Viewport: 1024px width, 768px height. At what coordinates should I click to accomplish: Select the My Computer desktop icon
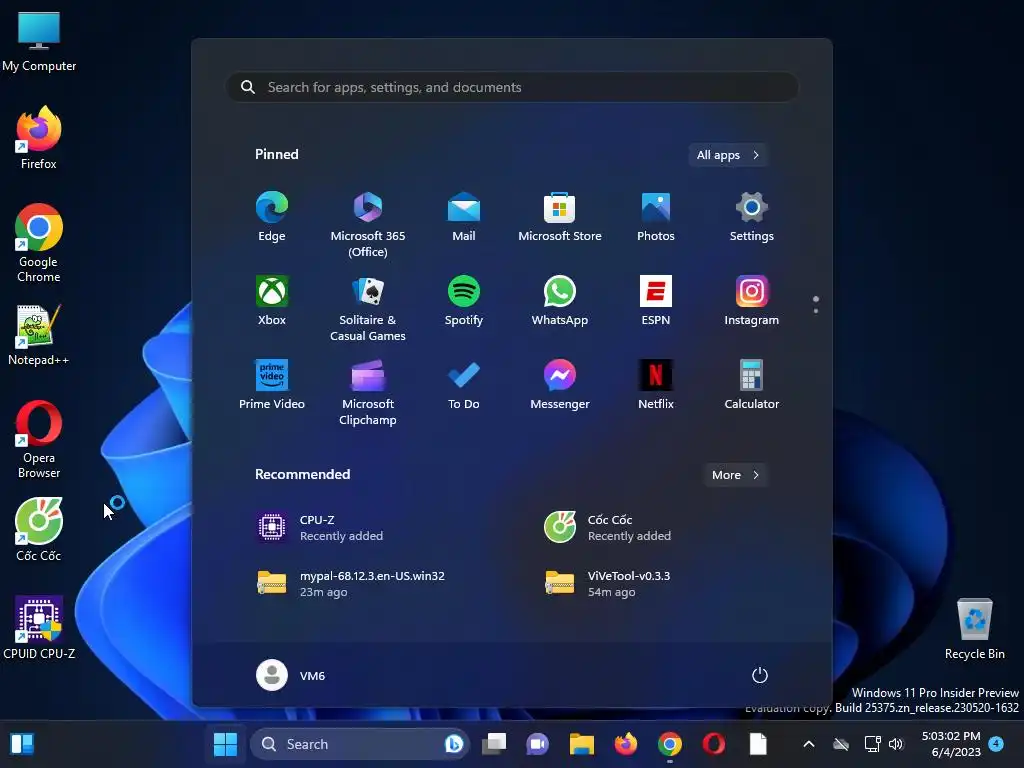click(x=39, y=41)
